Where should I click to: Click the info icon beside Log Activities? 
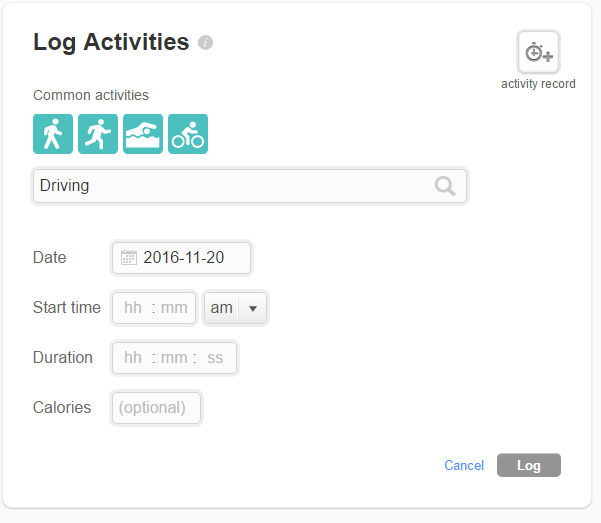tap(205, 42)
